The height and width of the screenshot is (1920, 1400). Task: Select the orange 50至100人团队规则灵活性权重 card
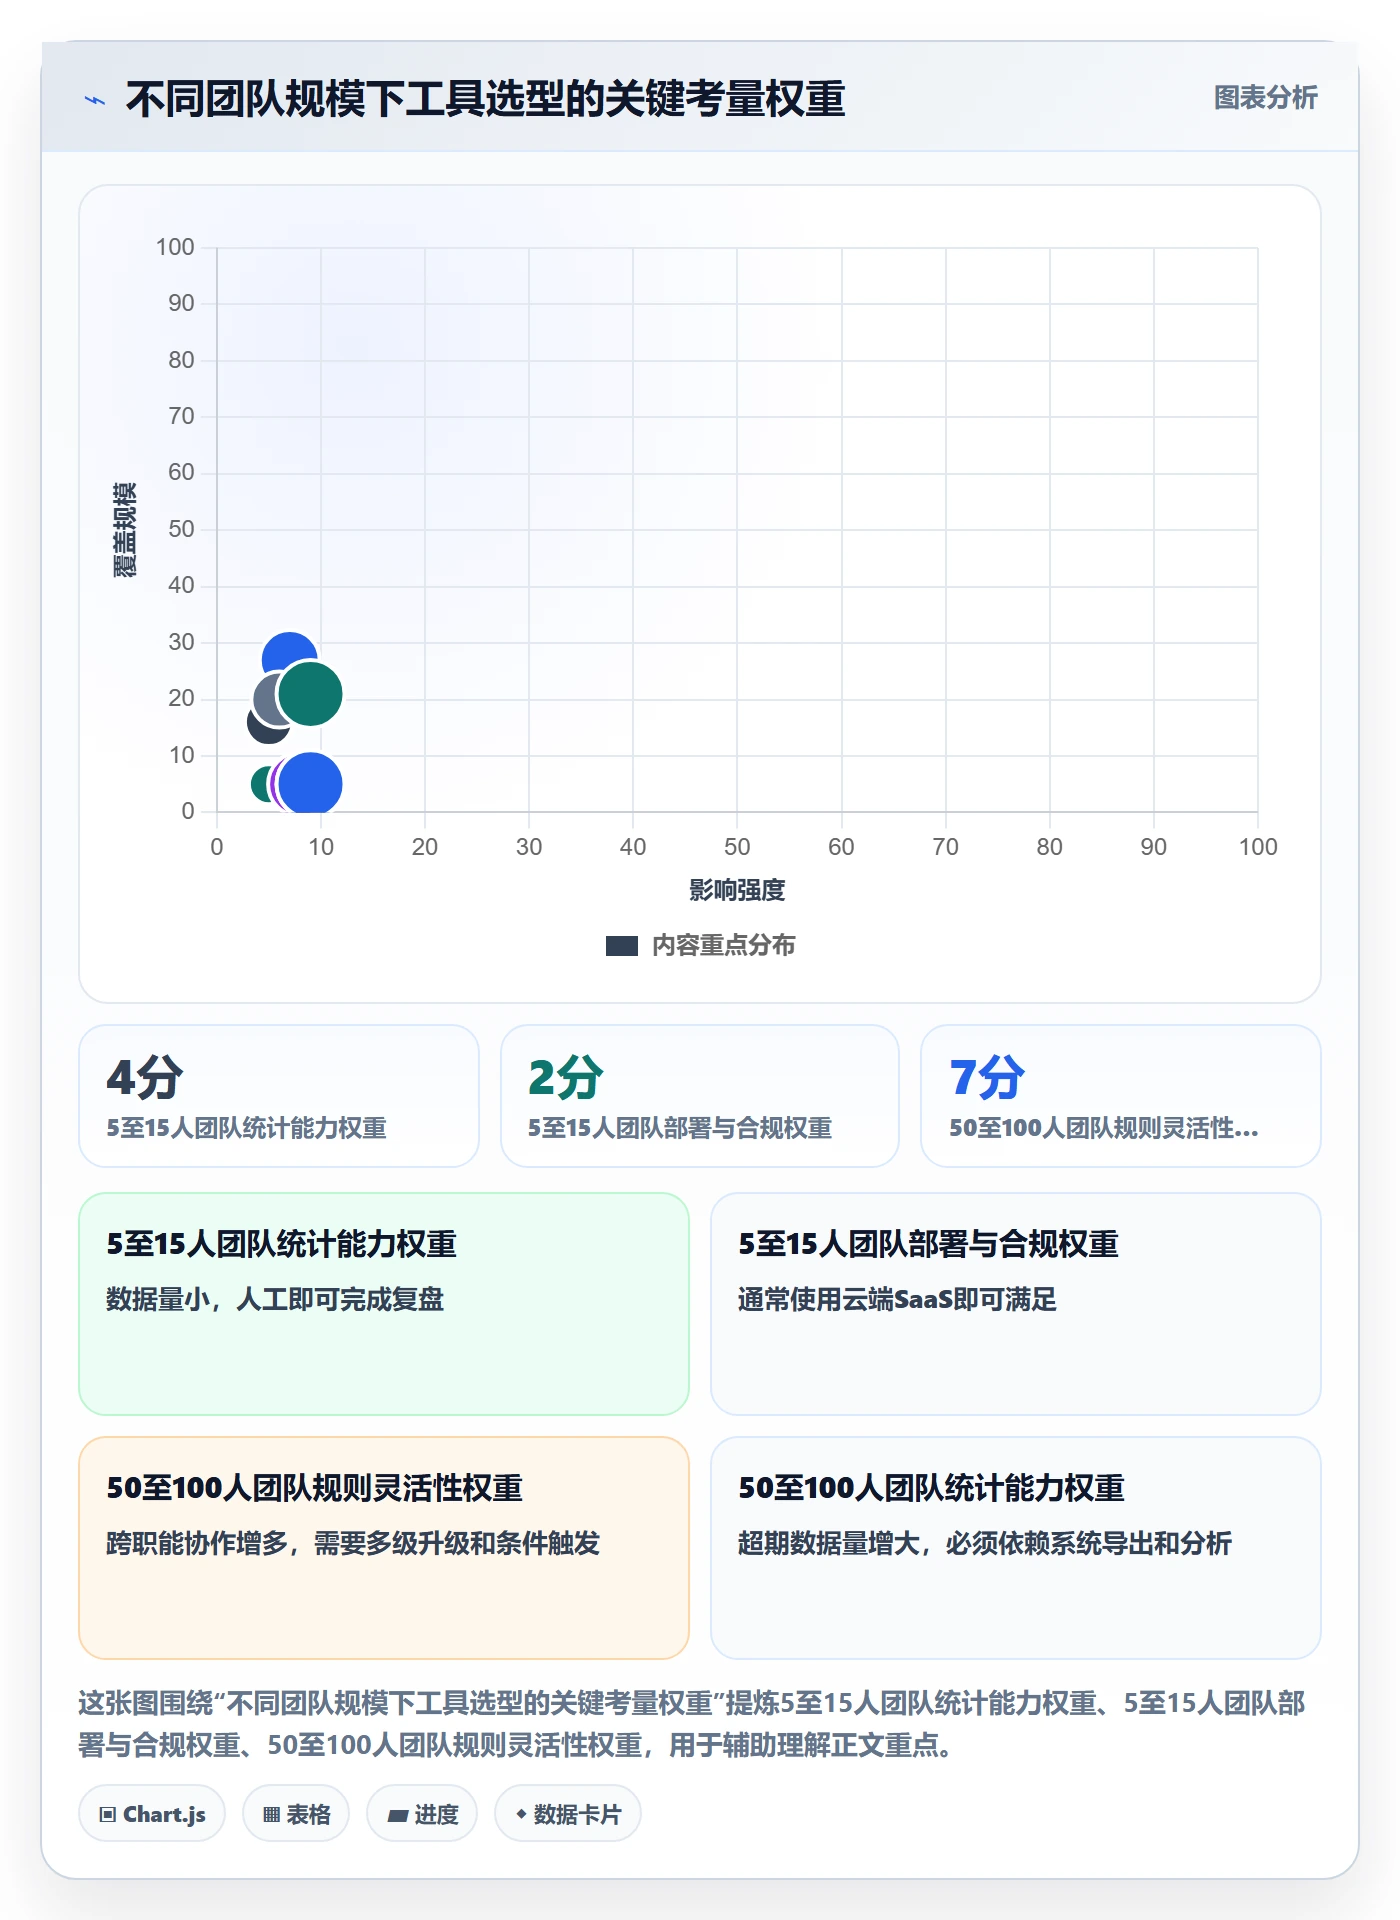click(384, 1548)
